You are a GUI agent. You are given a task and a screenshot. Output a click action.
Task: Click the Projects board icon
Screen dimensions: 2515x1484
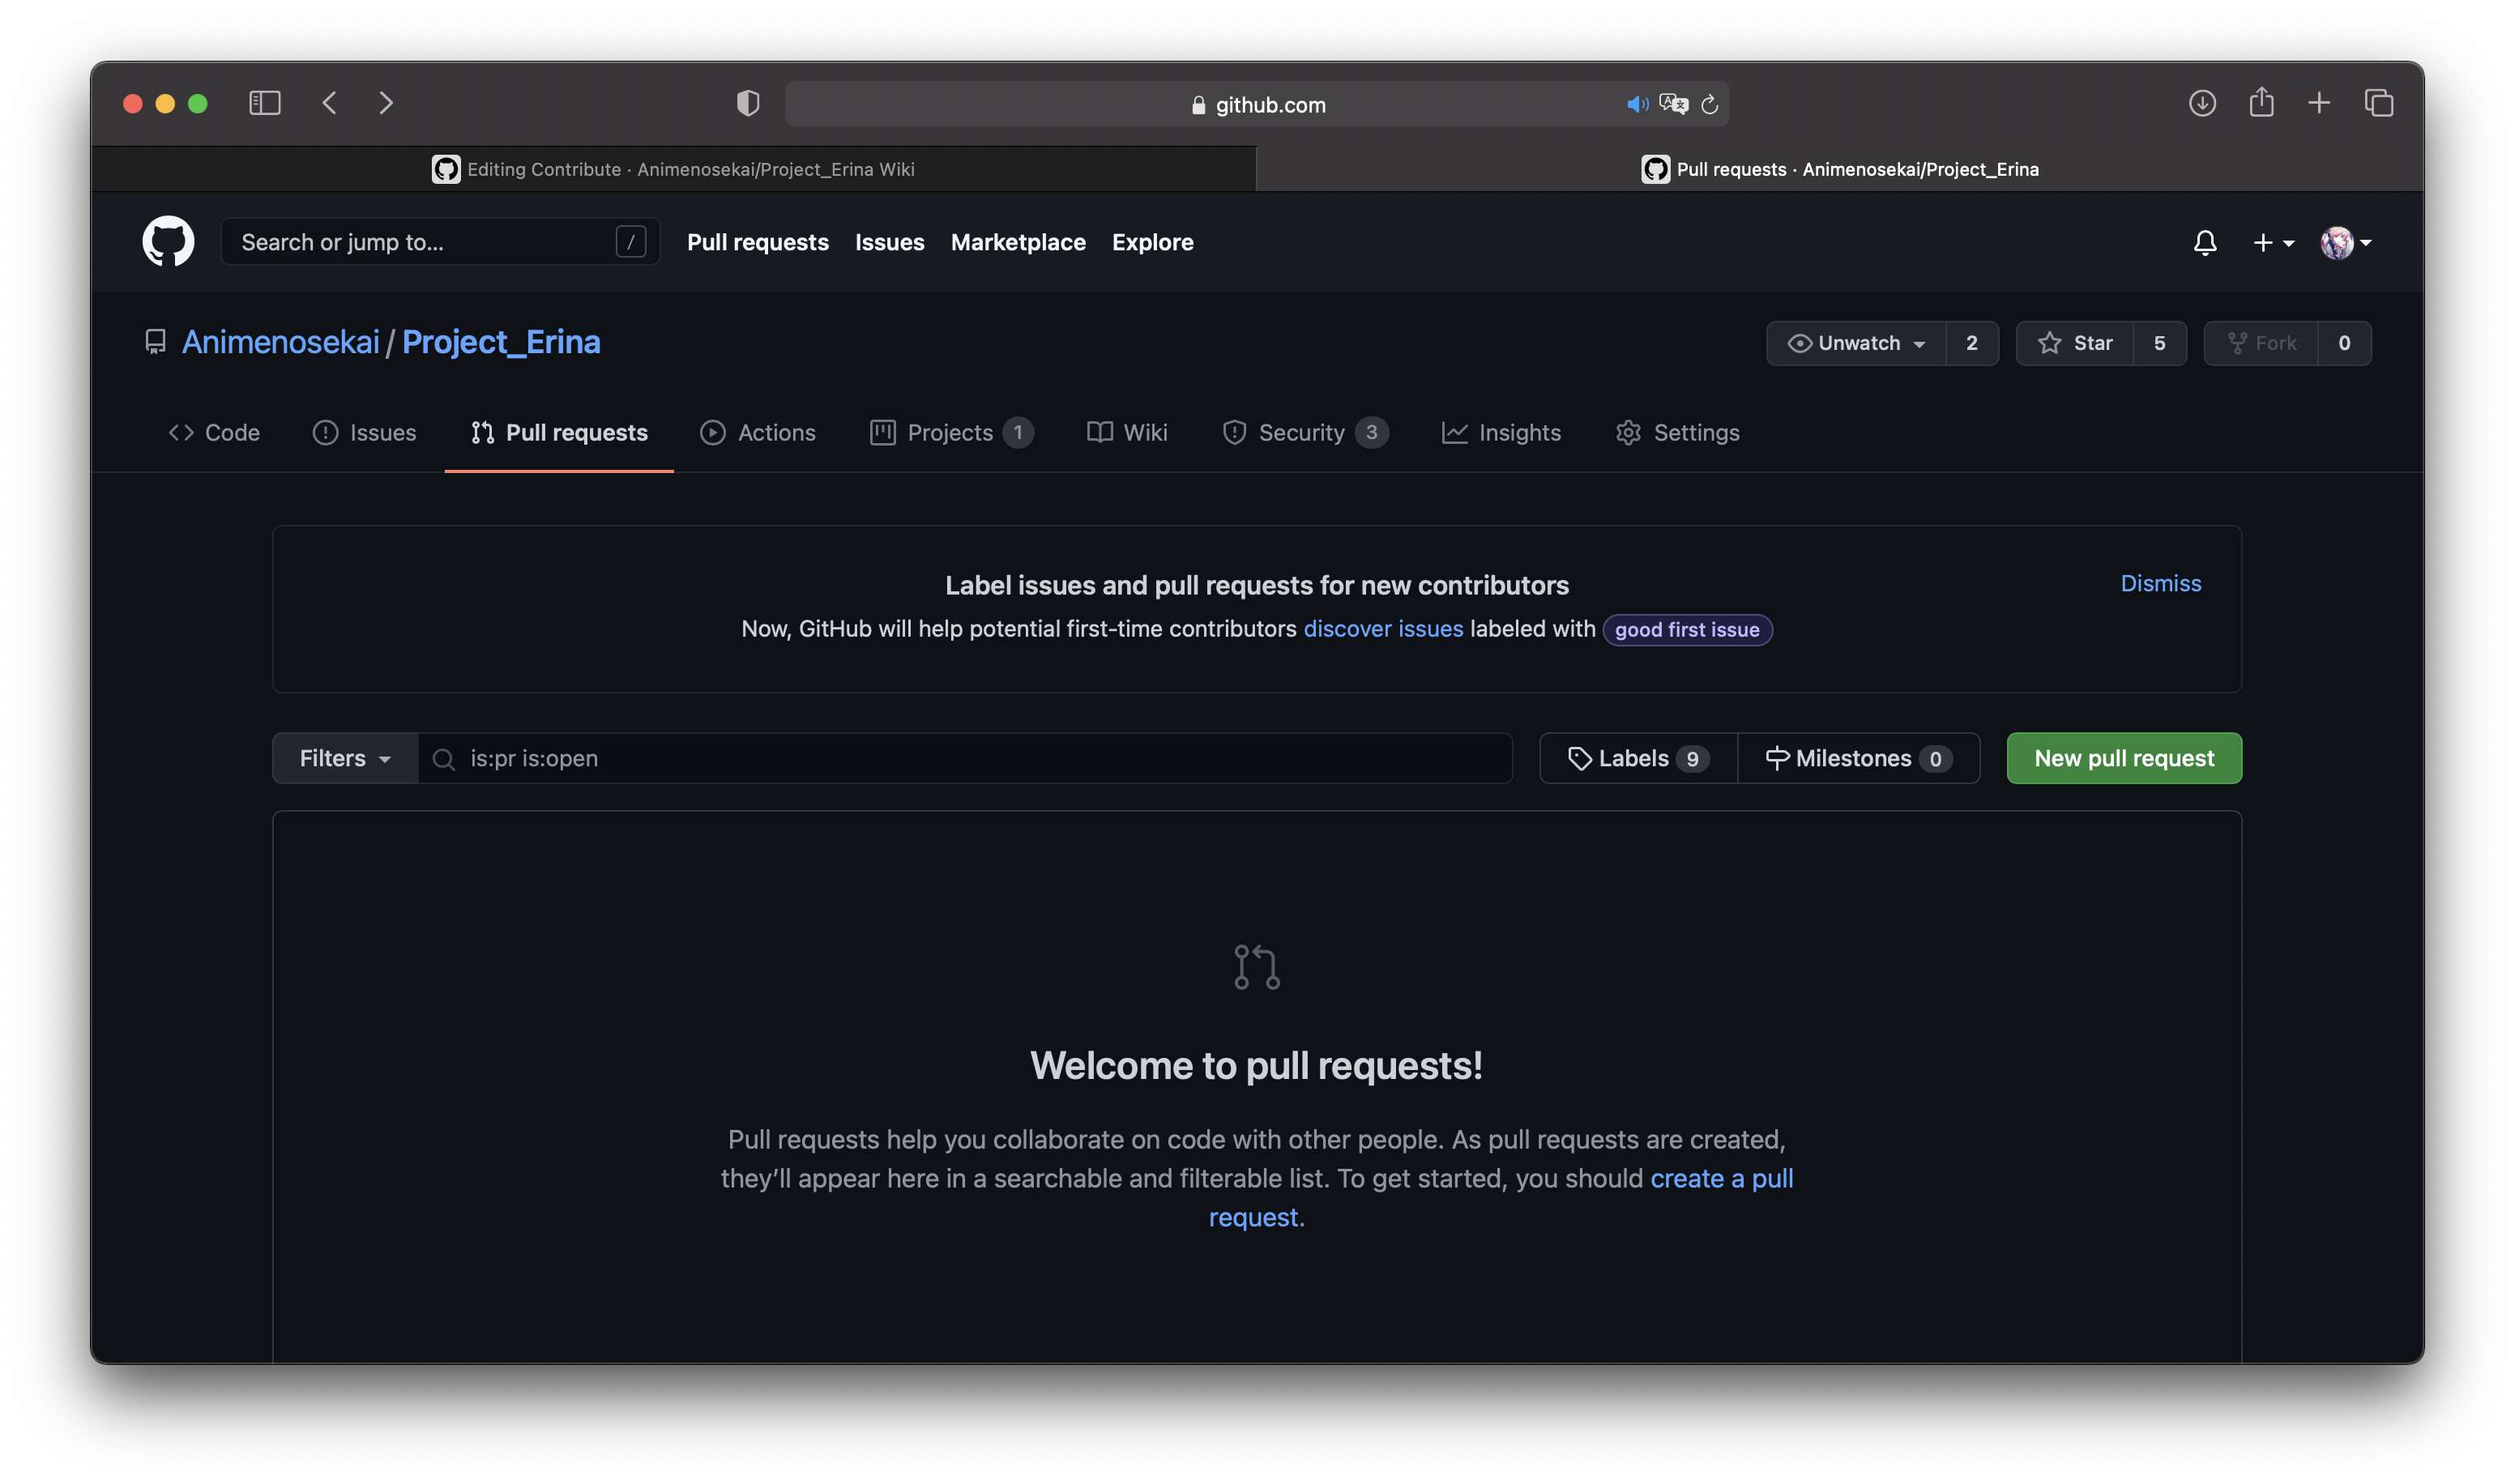(883, 433)
